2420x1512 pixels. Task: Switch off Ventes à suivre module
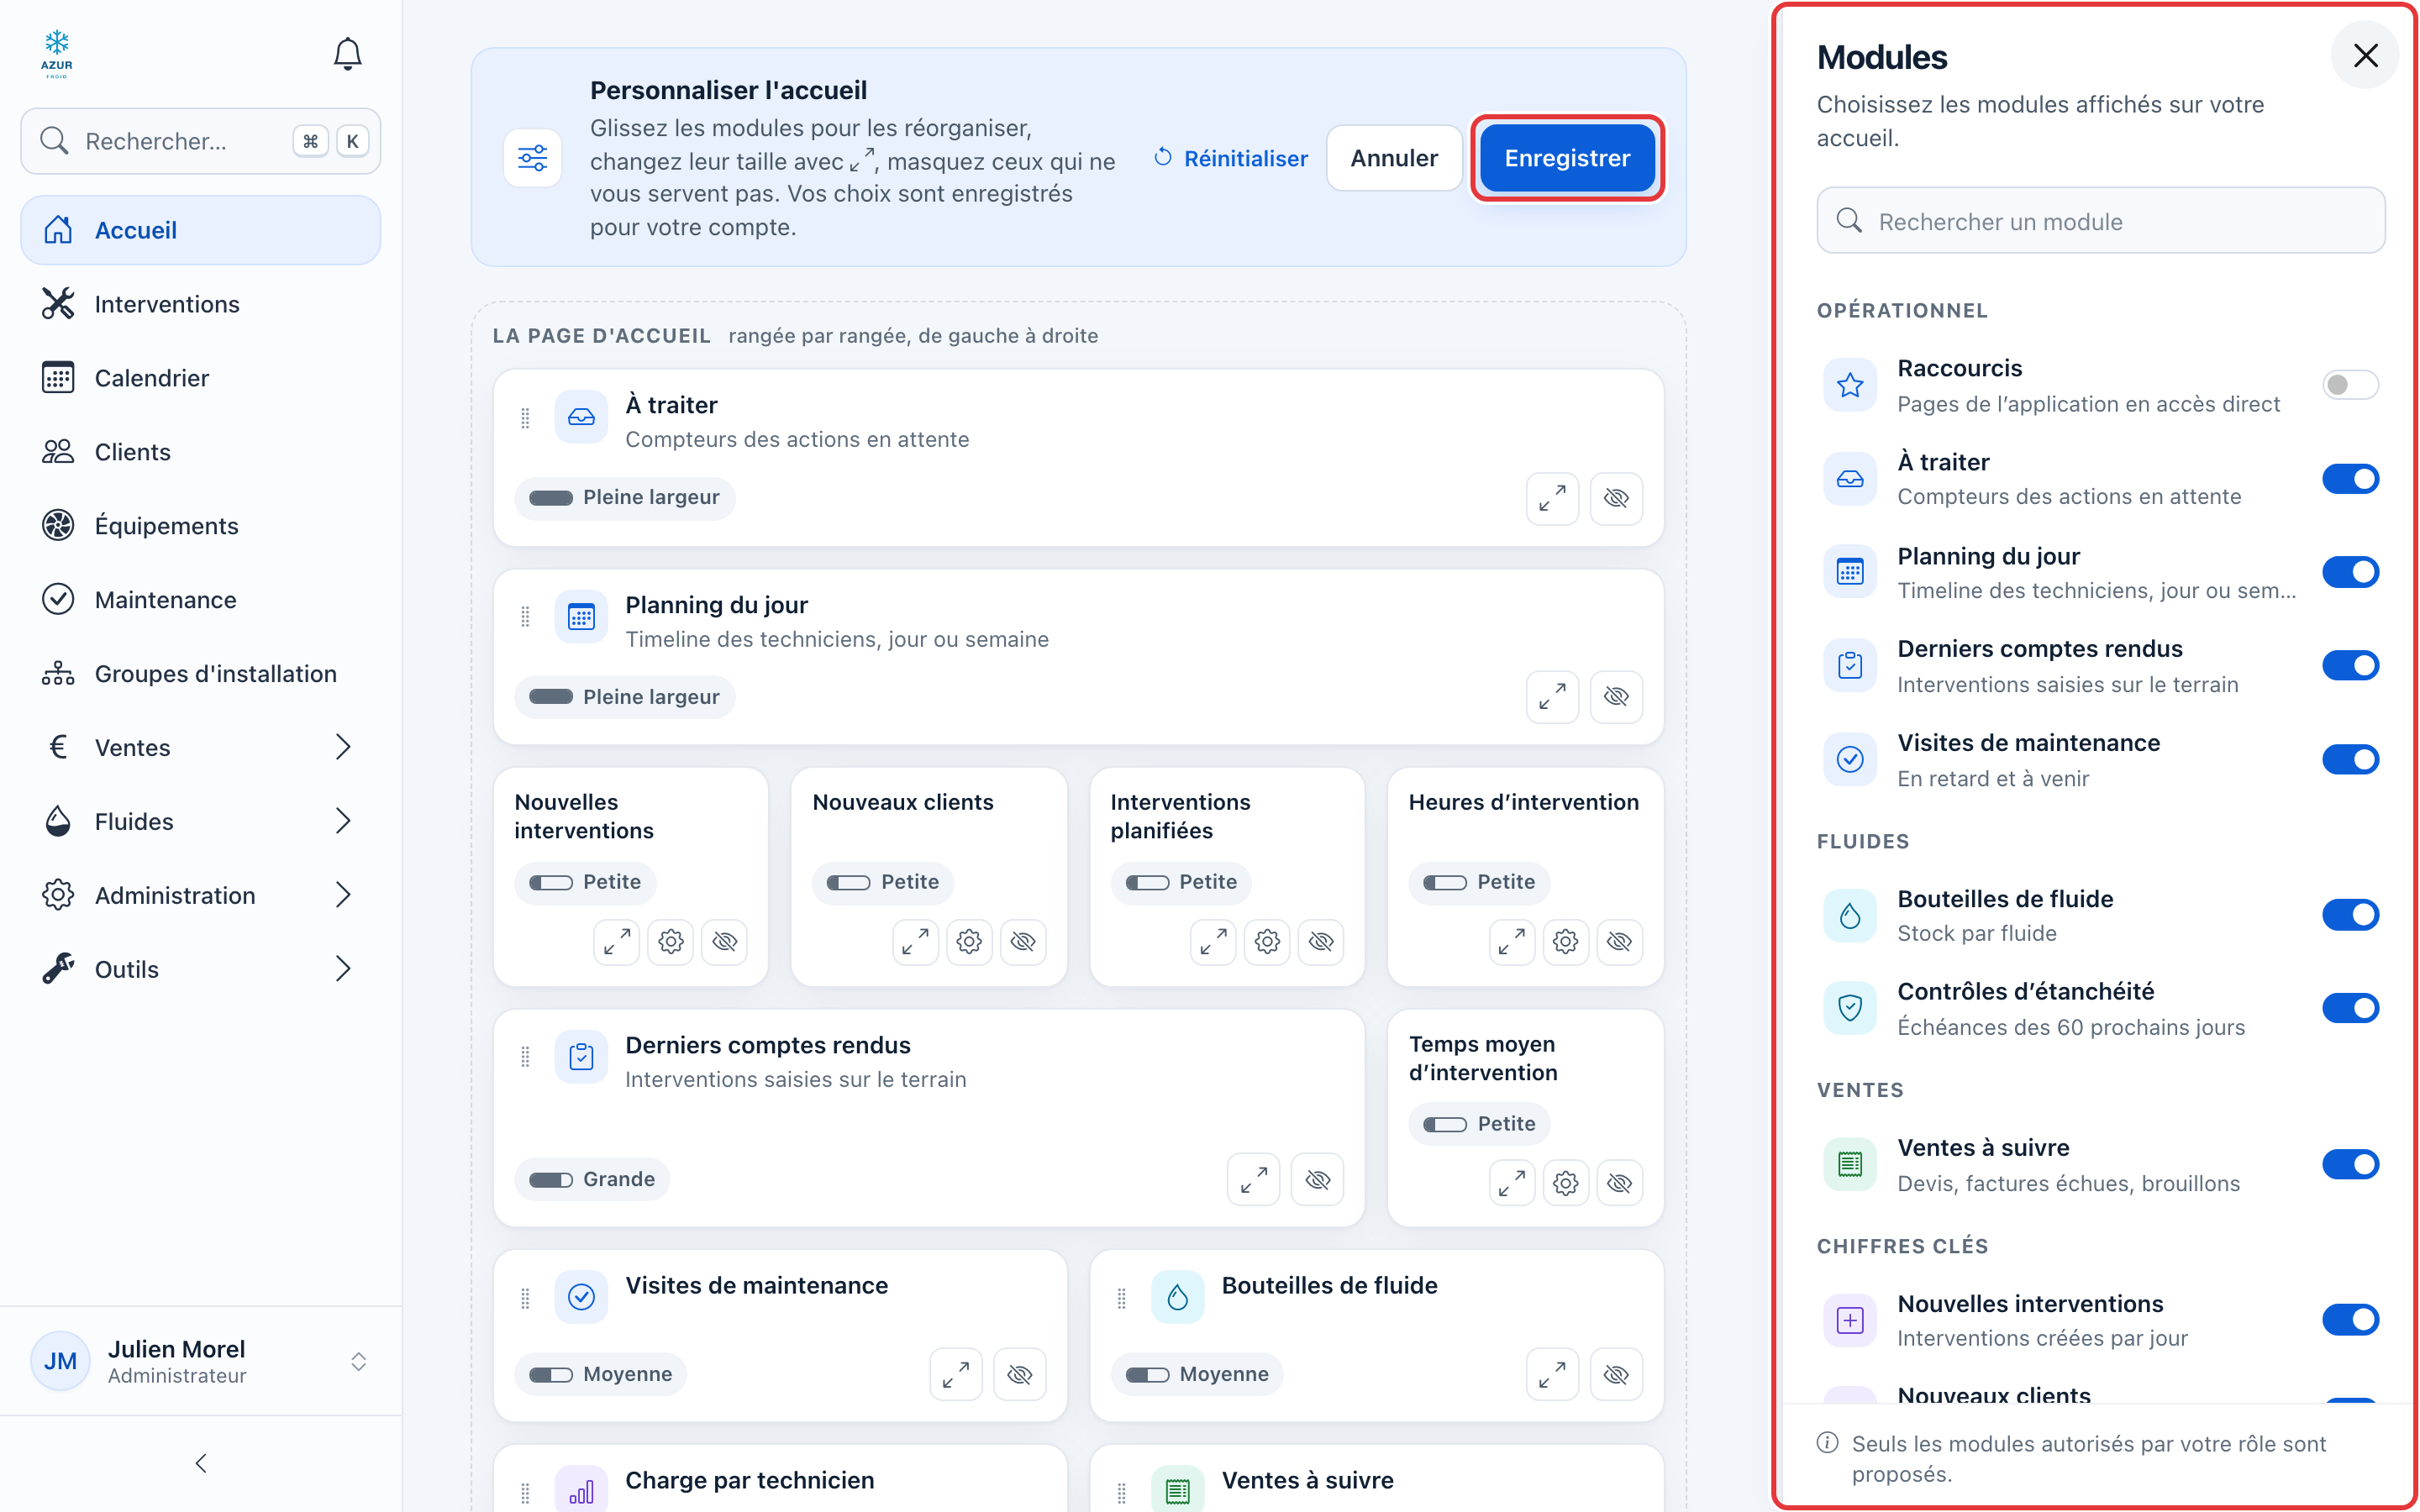tap(2350, 1164)
